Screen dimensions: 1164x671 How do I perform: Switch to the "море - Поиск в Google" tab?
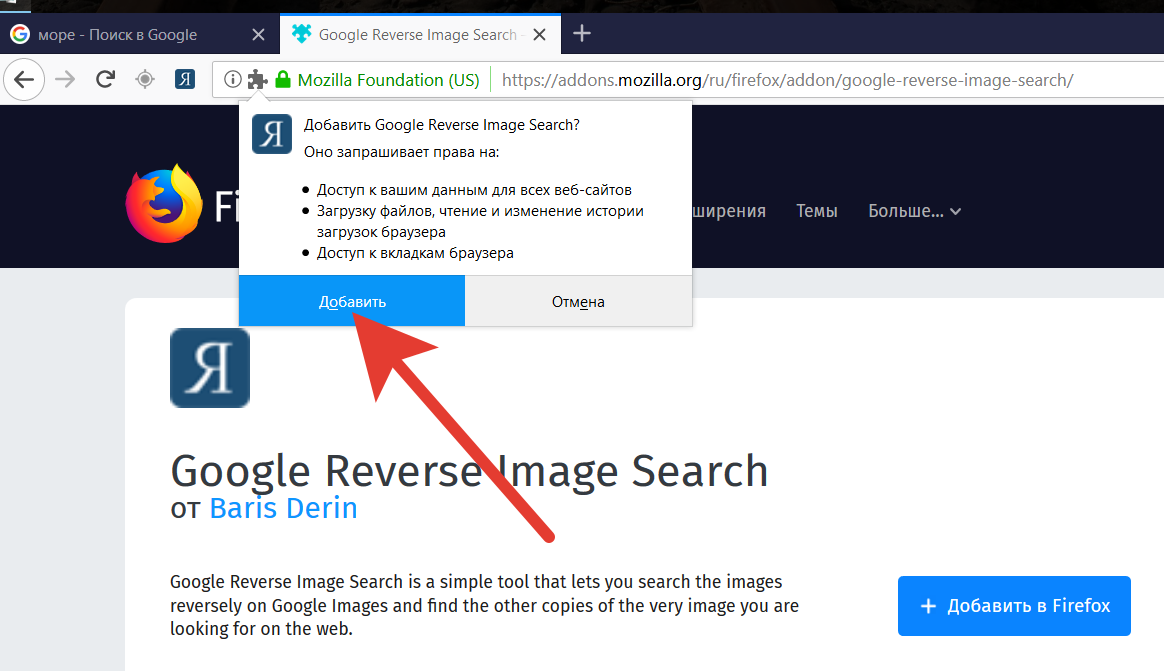117,35
